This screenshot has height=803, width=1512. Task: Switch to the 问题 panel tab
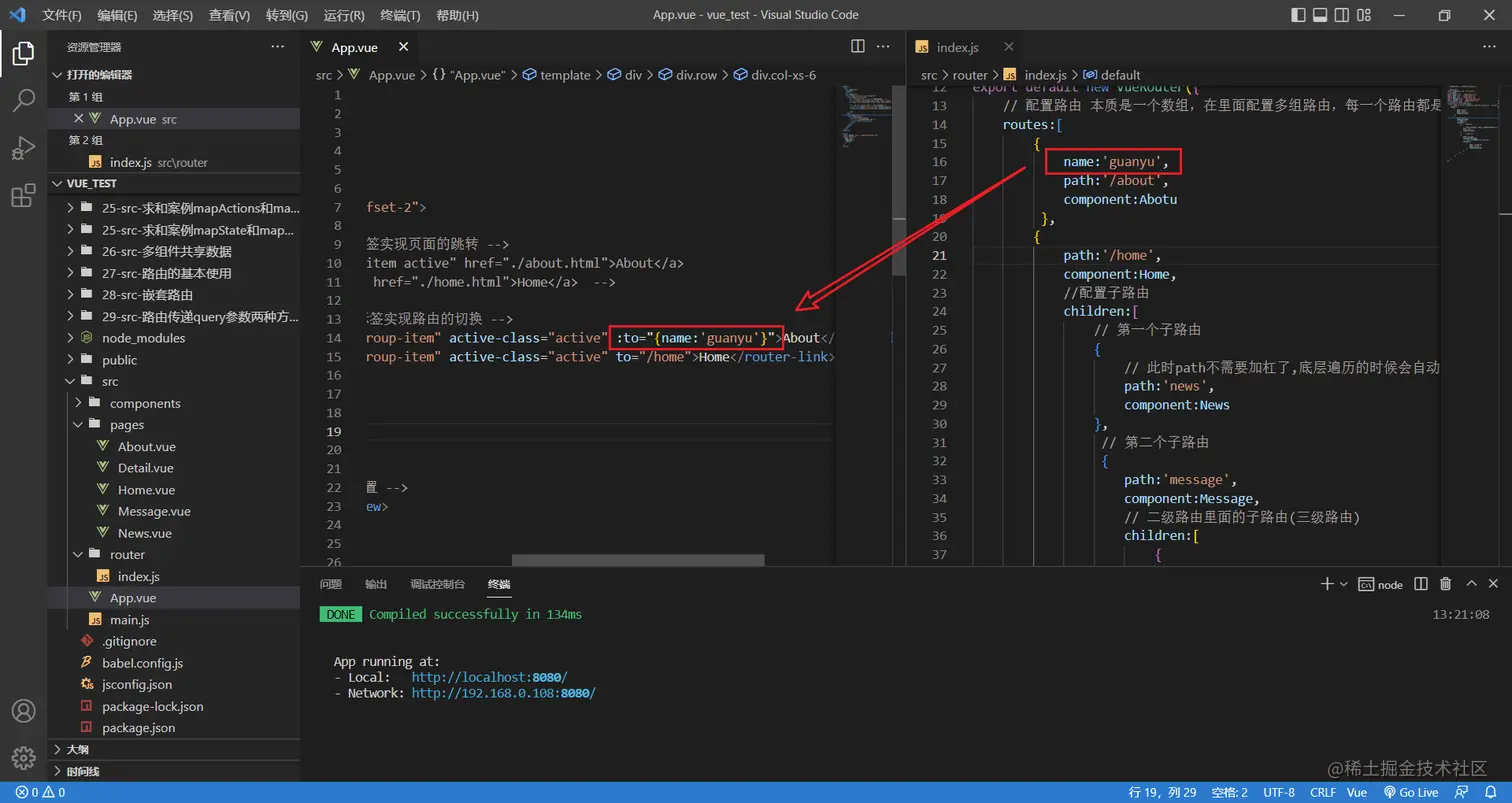(330, 584)
